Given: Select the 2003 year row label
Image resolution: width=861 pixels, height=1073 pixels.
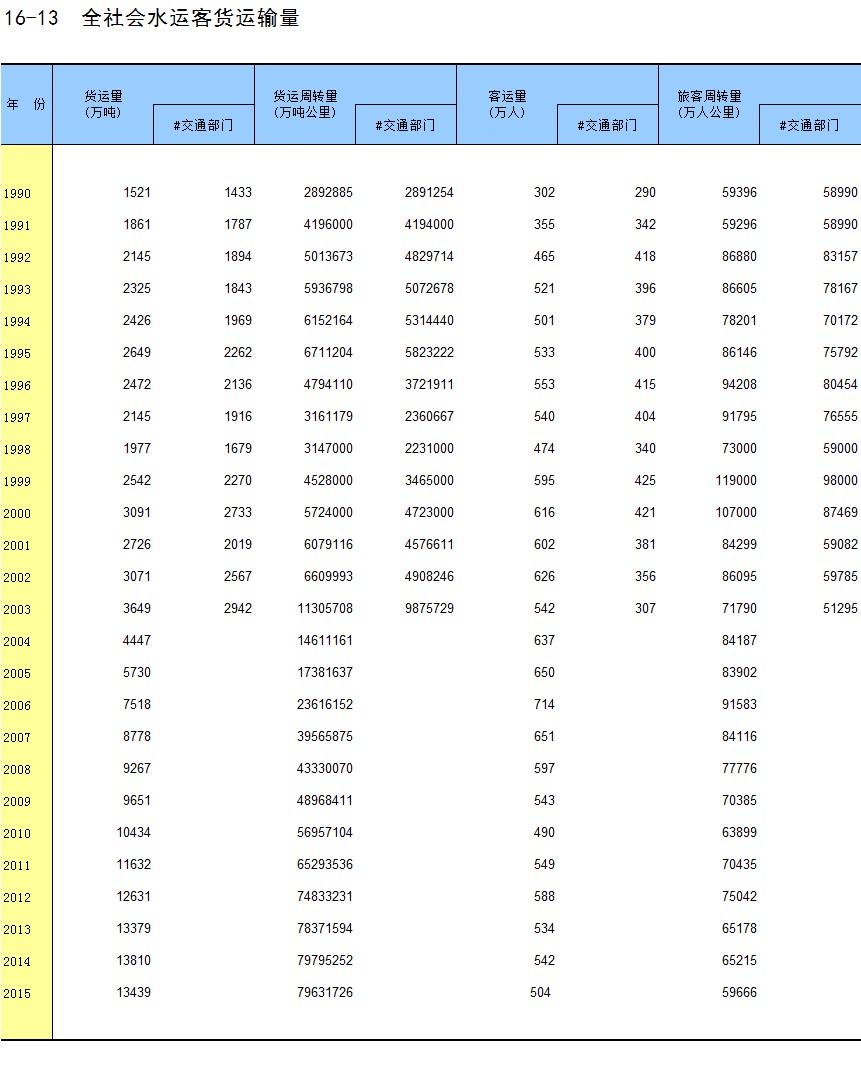Looking at the screenshot, I should [x=17, y=610].
